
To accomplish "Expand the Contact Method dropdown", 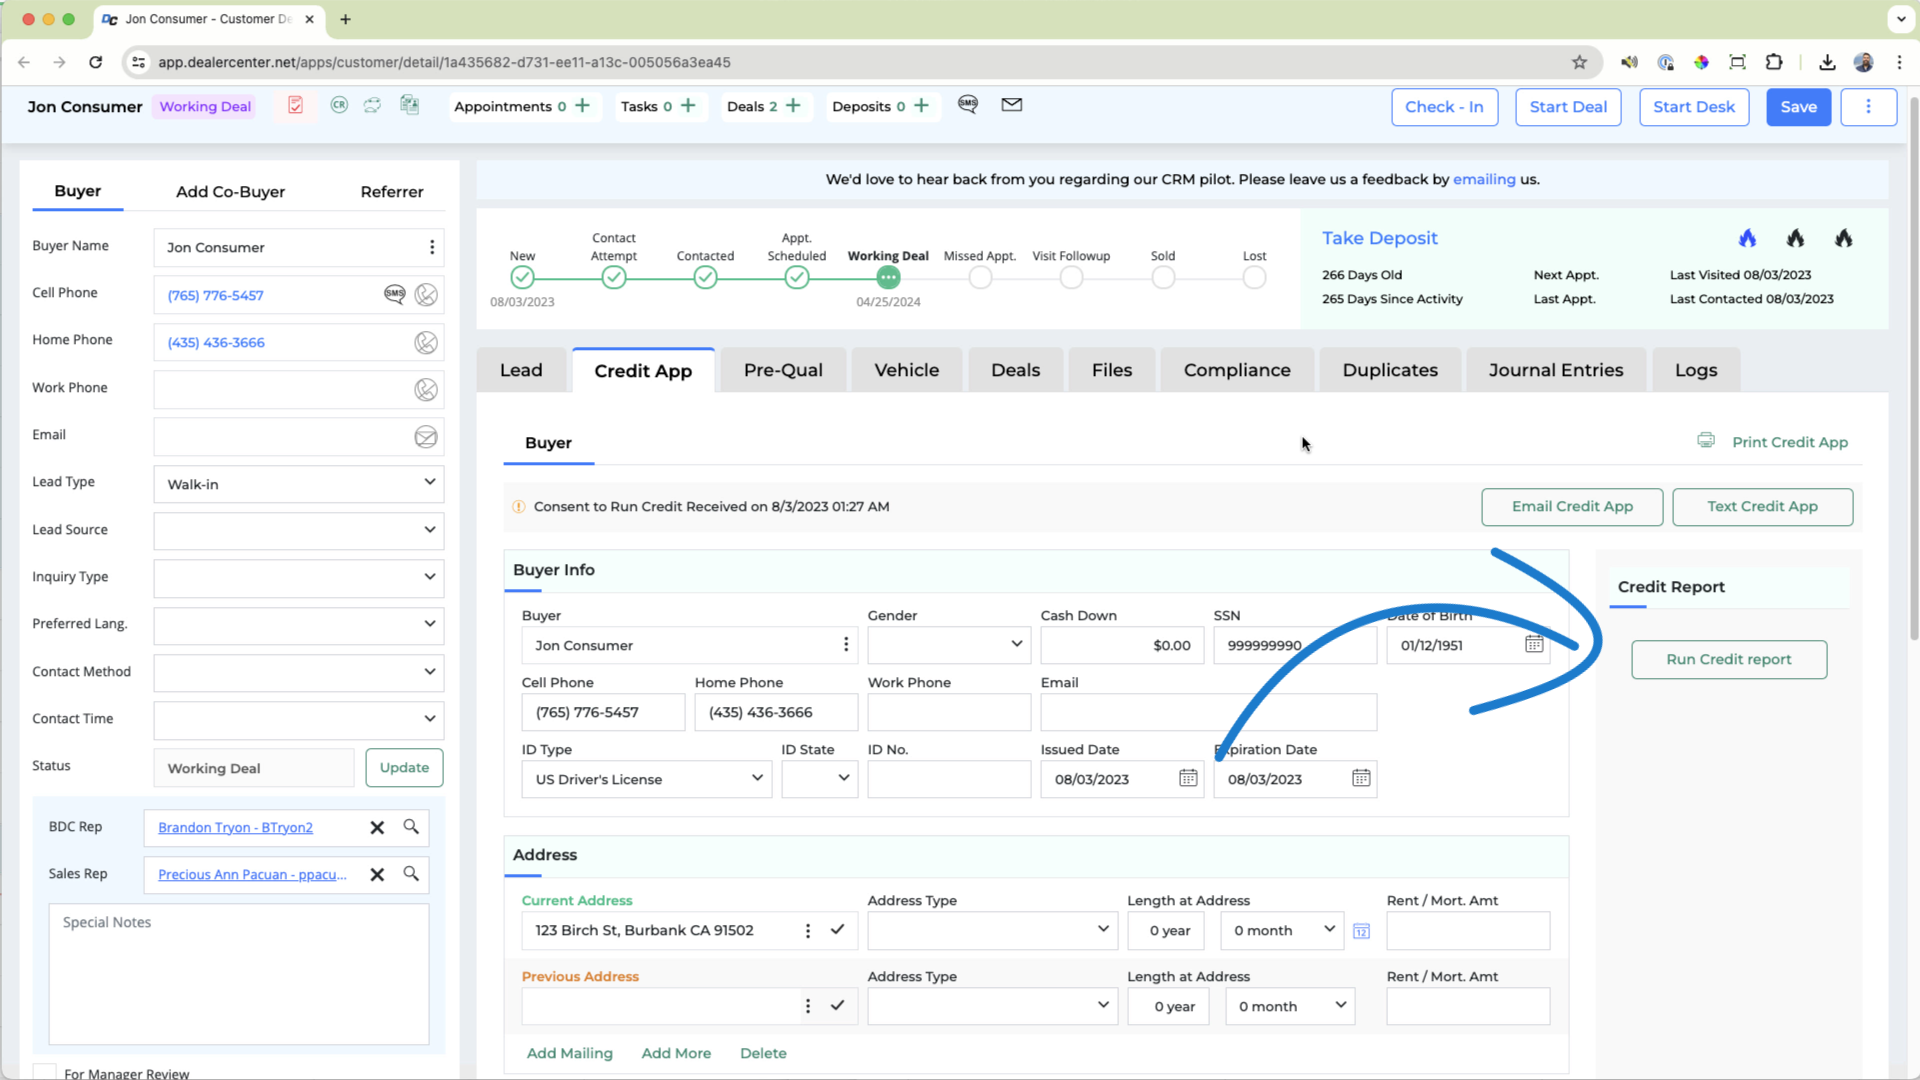I will [298, 672].
